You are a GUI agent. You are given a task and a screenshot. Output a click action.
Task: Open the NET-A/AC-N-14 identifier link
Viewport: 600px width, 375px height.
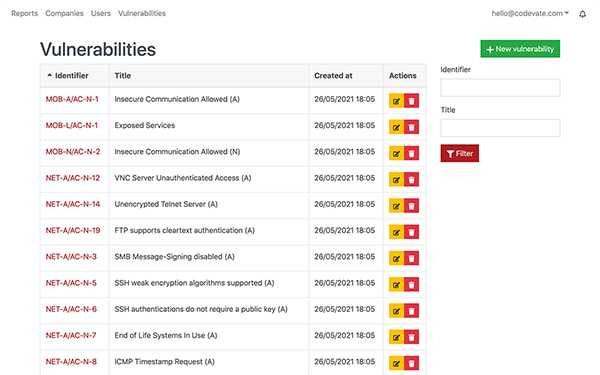click(73, 204)
